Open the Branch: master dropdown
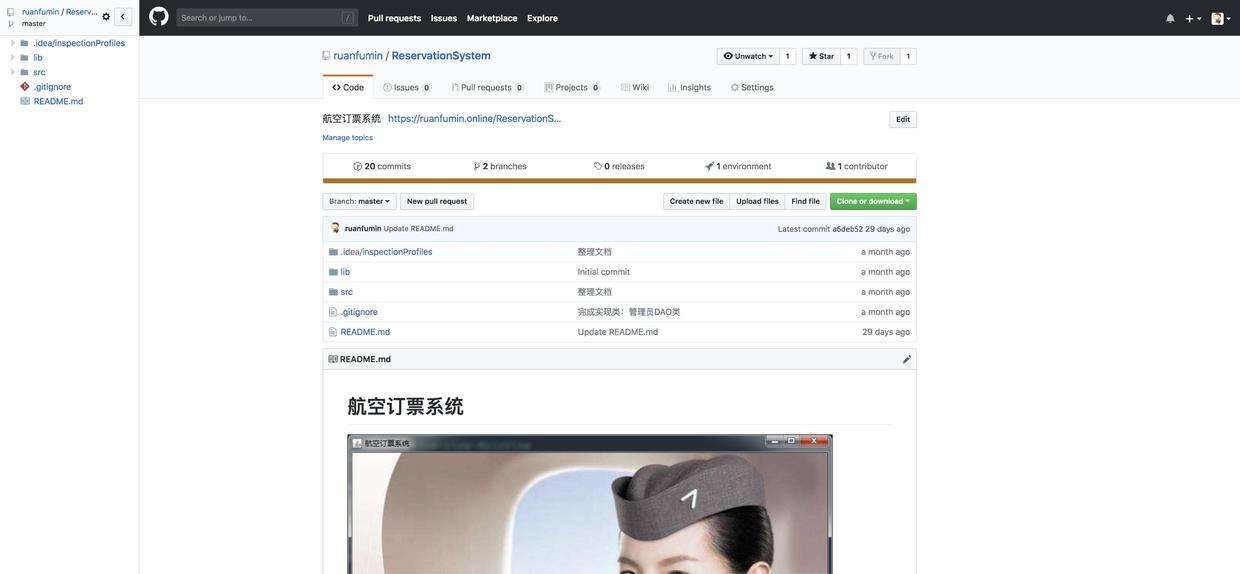Viewport: 1240px width, 574px height. pos(360,201)
